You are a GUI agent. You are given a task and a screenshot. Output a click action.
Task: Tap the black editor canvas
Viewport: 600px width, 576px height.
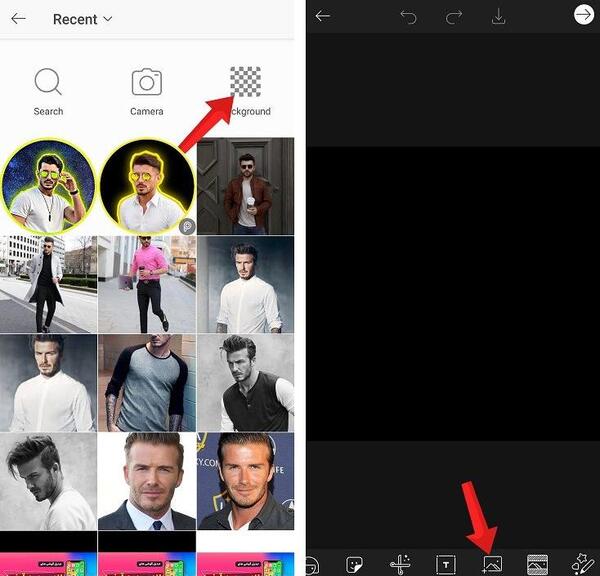(x=453, y=294)
